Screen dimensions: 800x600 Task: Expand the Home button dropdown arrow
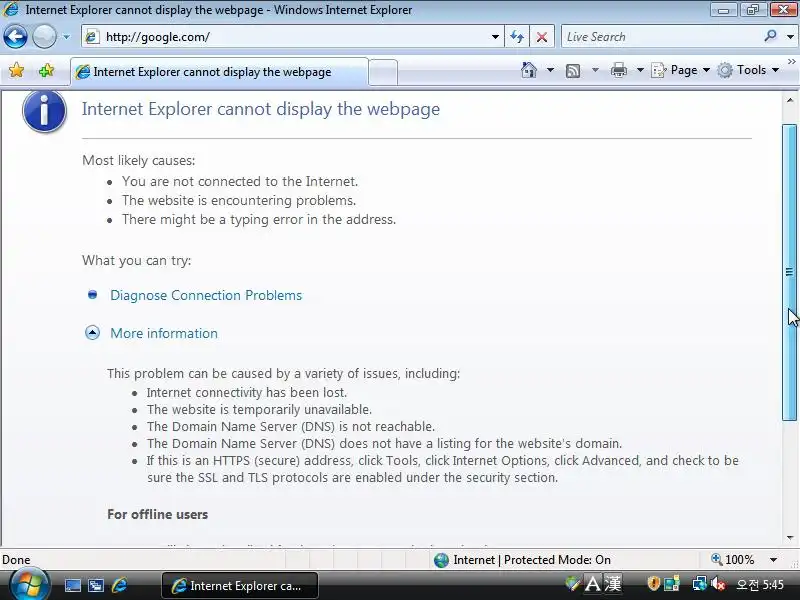coord(551,70)
